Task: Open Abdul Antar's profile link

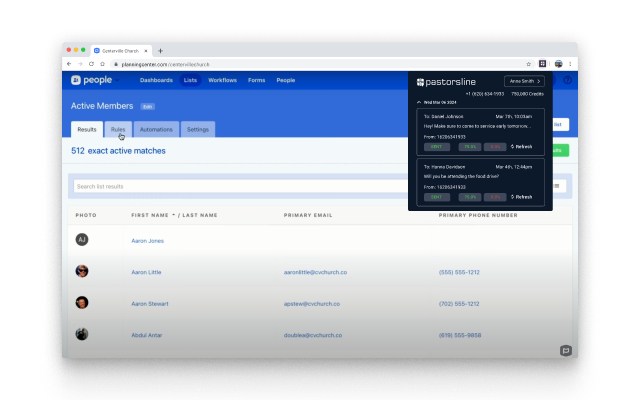Action: [147, 335]
